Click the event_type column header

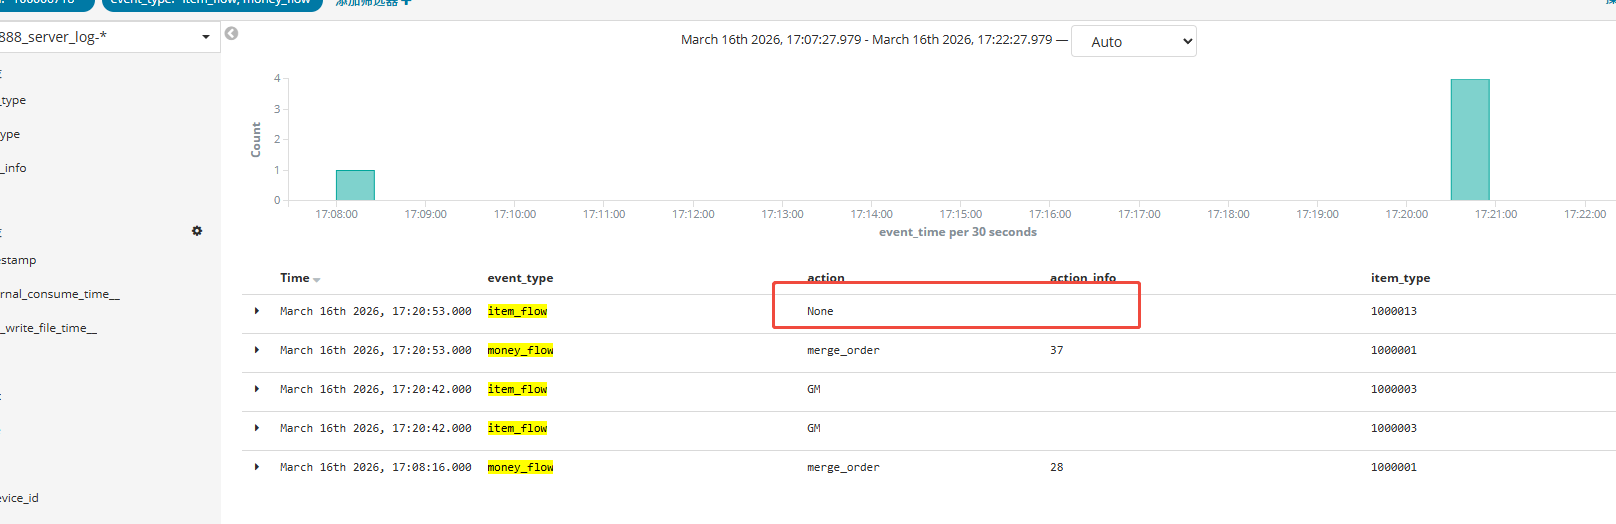pyautogui.click(x=520, y=278)
